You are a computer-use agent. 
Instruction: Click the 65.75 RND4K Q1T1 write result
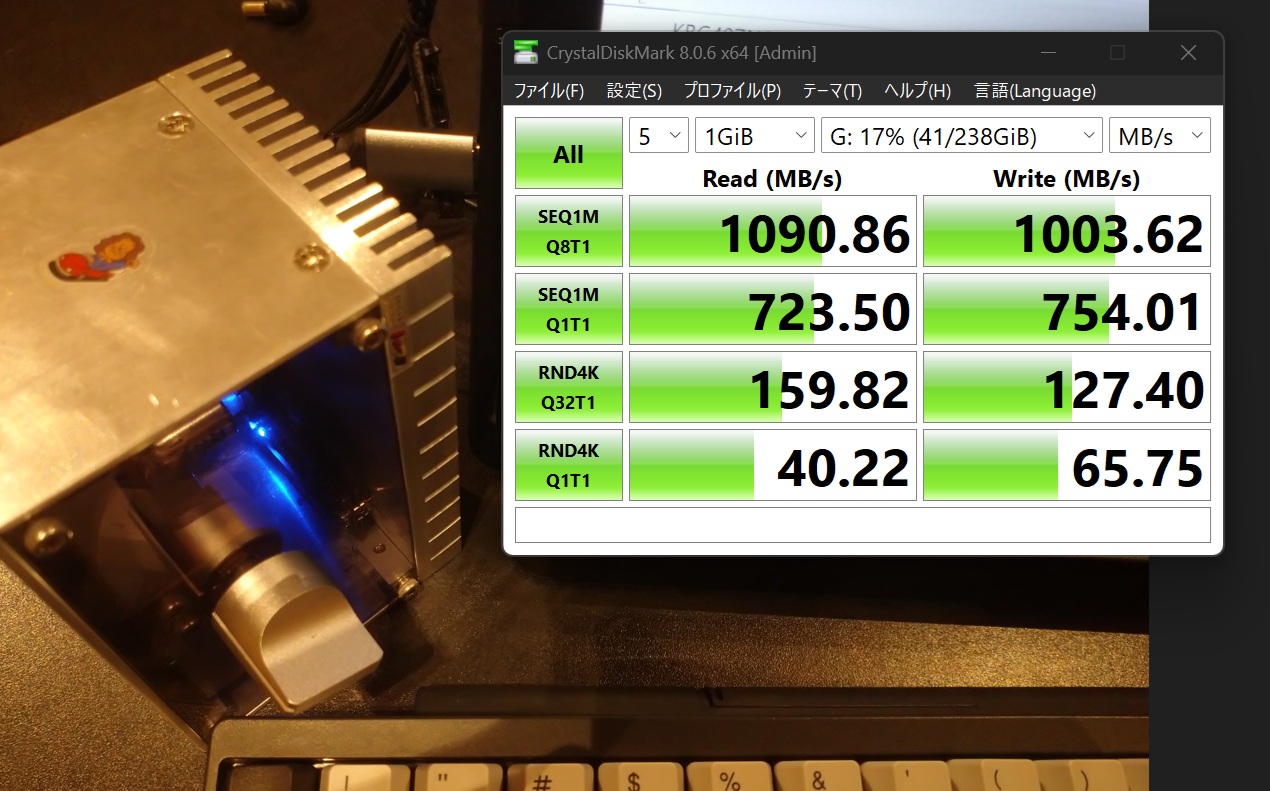[1066, 465]
